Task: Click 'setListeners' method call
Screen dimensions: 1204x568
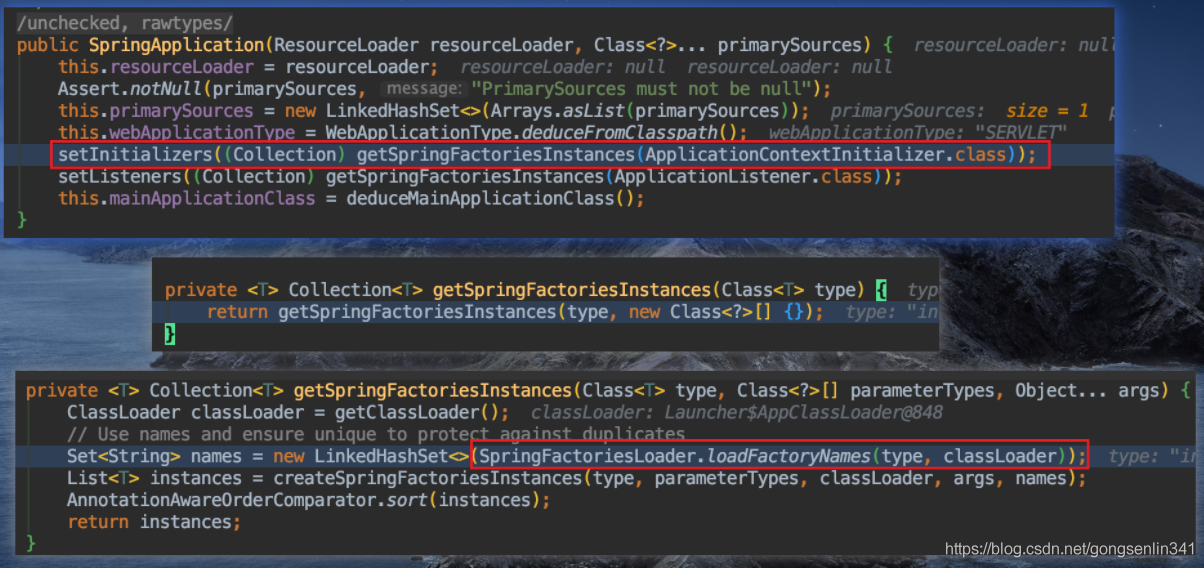Action: coord(120,177)
